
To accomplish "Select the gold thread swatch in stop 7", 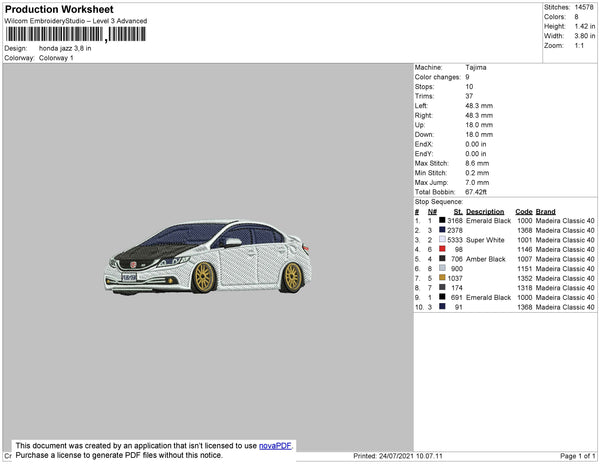I will click(x=441, y=278).
